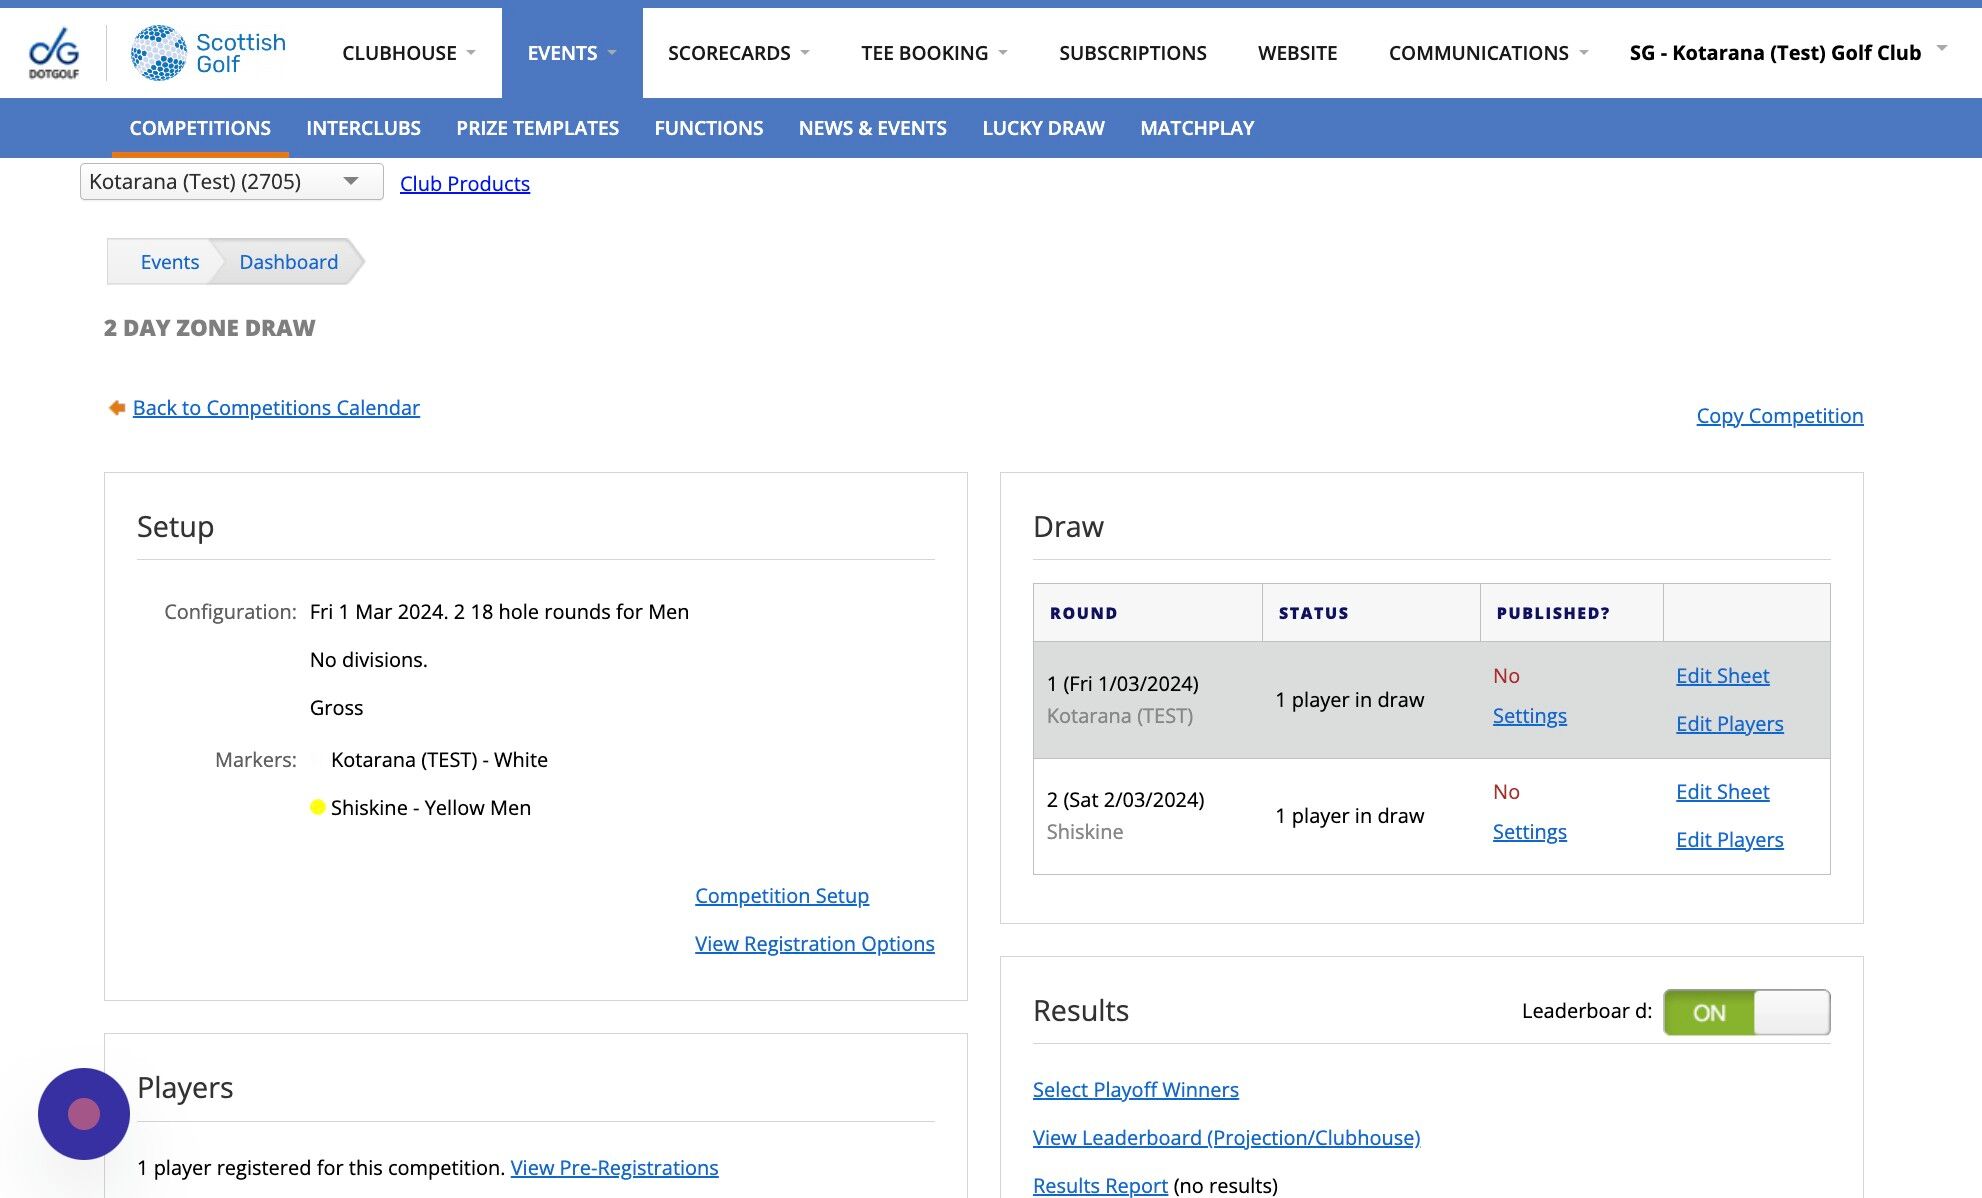Click Edit Sheet for round 1
1982x1198 pixels.
(x=1722, y=676)
